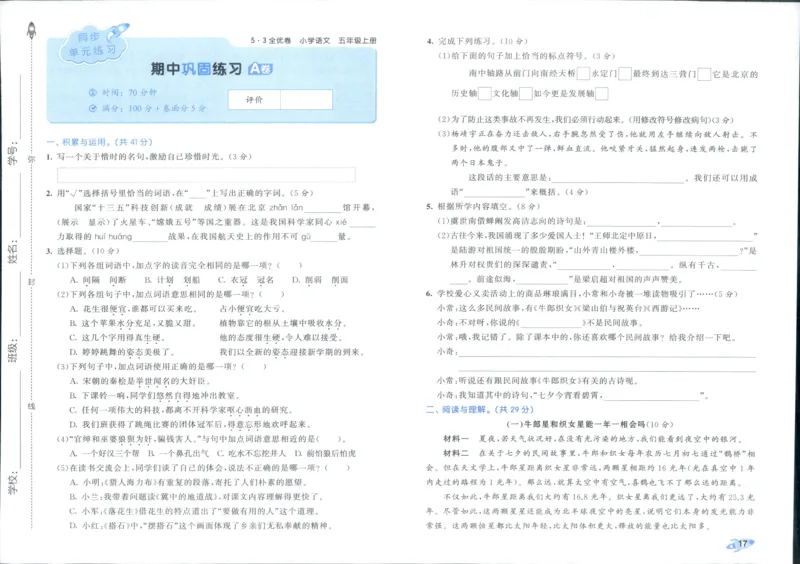
Task: Click the header text 小学语文
Action: click(x=315, y=40)
